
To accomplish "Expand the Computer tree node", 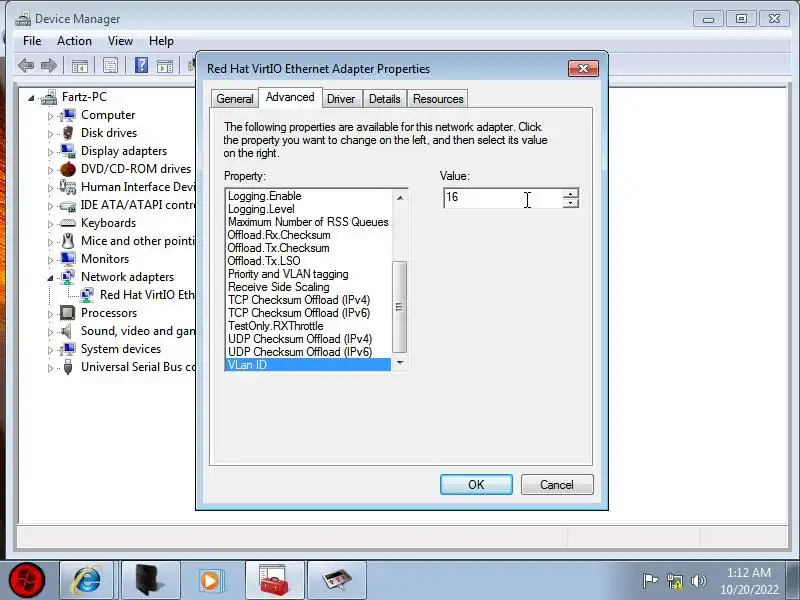I will tap(50, 116).
